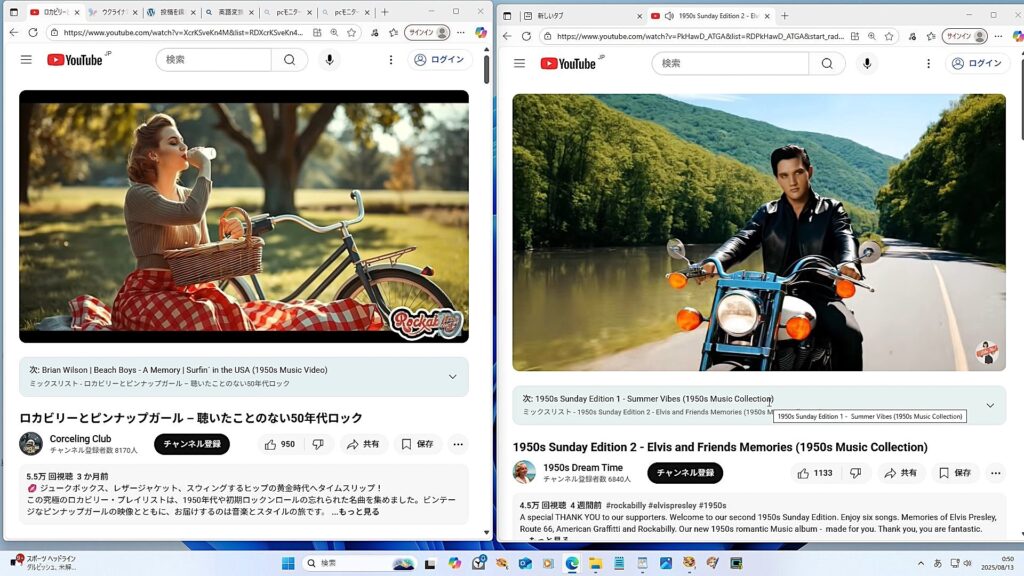Switch to the 新しいタブ tab in right window
Viewport: 1024px width, 576px height.
coord(583,16)
